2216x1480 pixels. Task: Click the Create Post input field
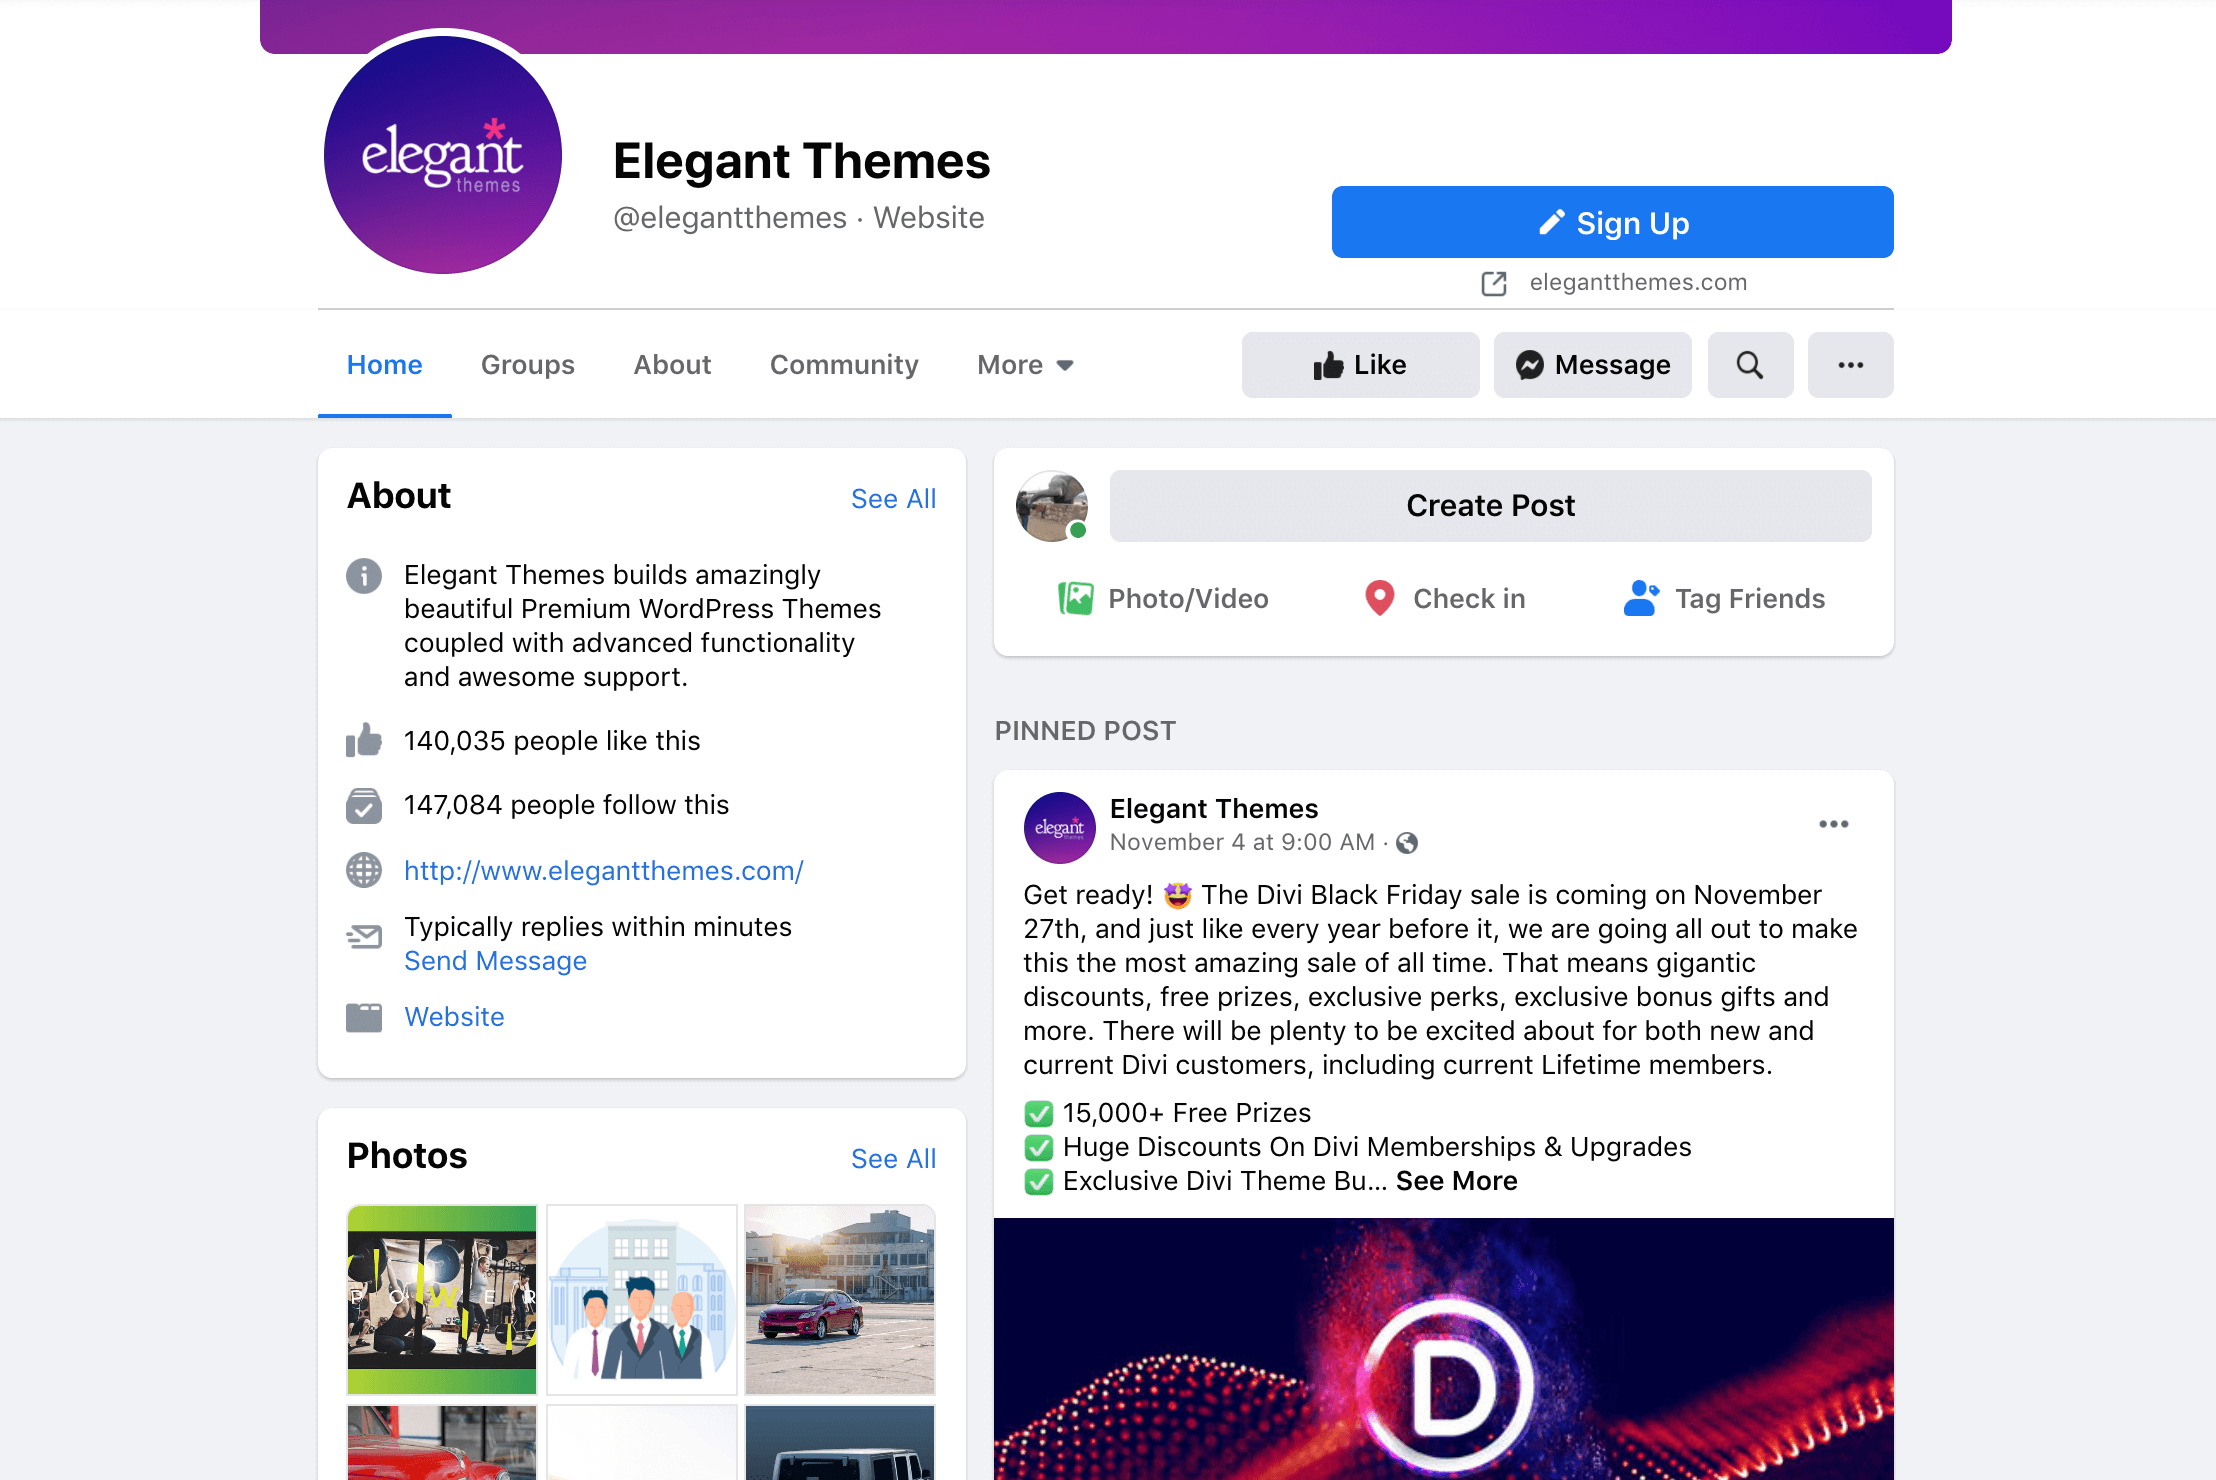1489,505
